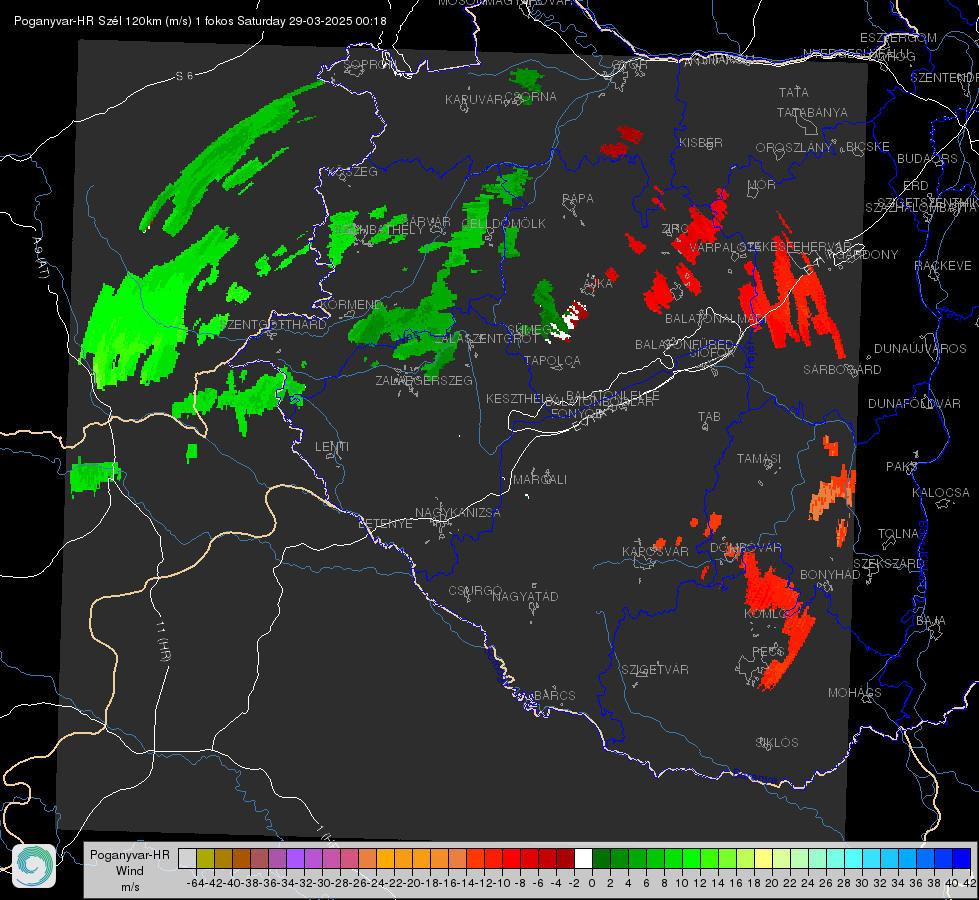
Task: Select the ZALAEGERSZEG city label
Action: click(x=424, y=380)
